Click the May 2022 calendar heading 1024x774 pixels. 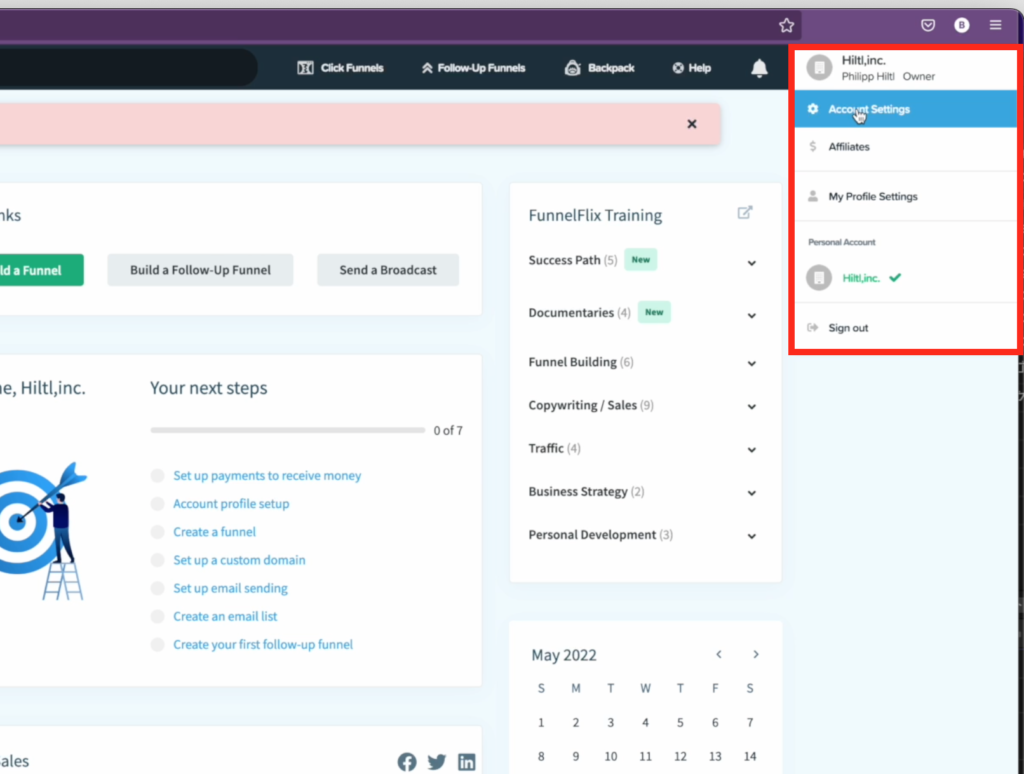[x=564, y=655]
